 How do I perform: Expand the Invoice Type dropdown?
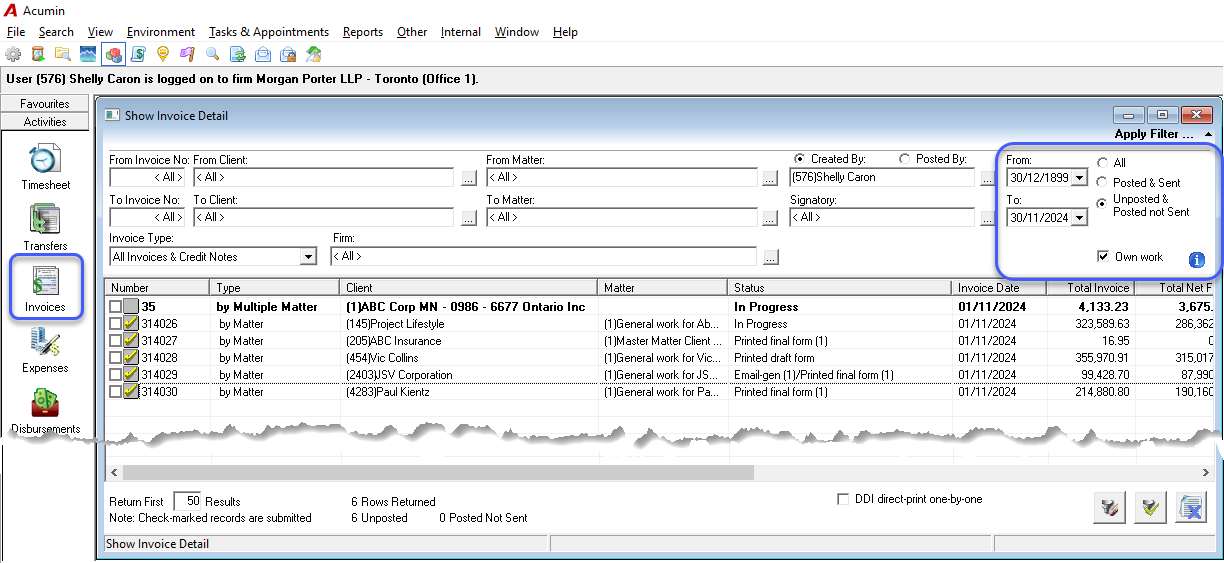point(308,257)
